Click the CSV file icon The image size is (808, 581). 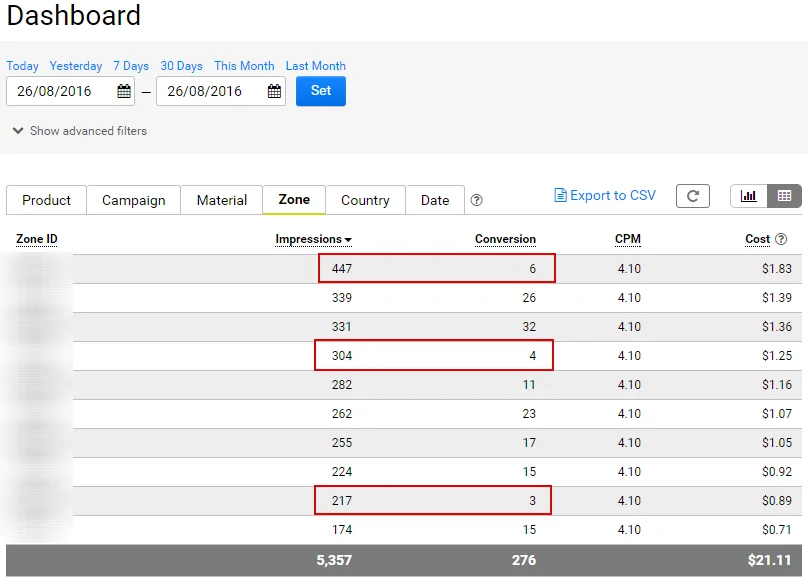pyautogui.click(x=560, y=195)
